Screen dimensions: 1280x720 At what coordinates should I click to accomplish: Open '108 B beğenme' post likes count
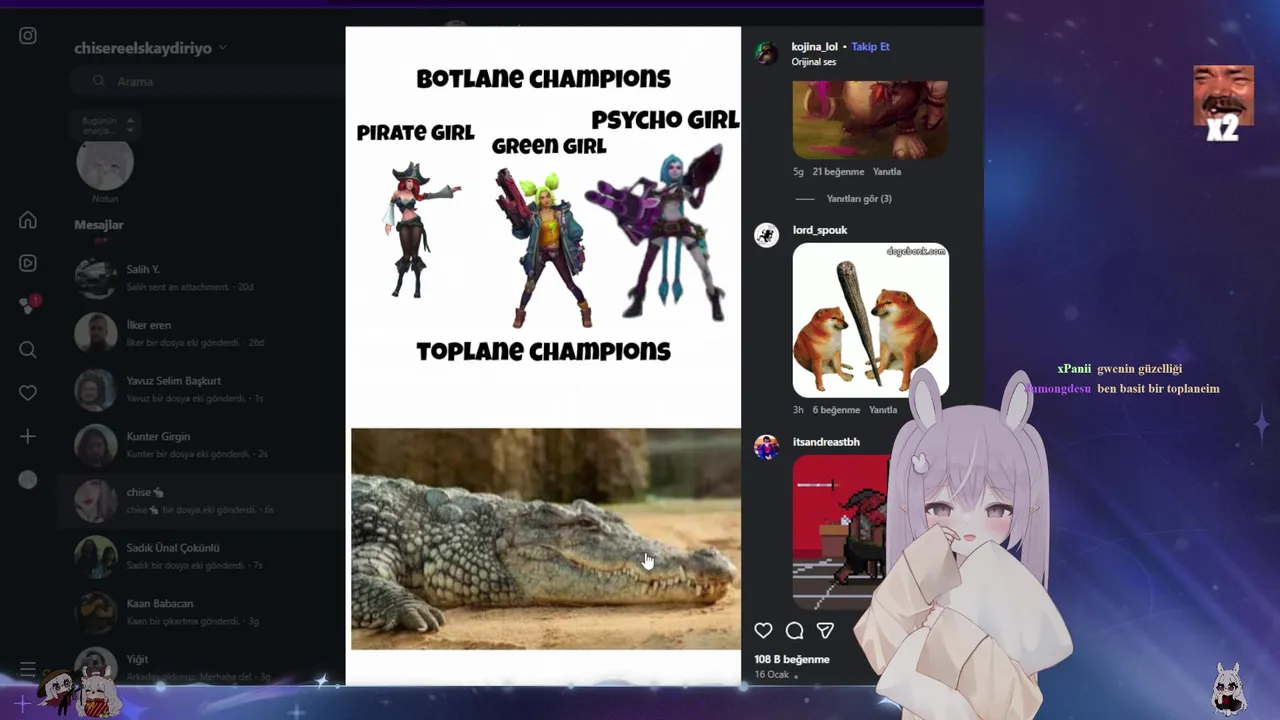pyautogui.click(x=792, y=660)
